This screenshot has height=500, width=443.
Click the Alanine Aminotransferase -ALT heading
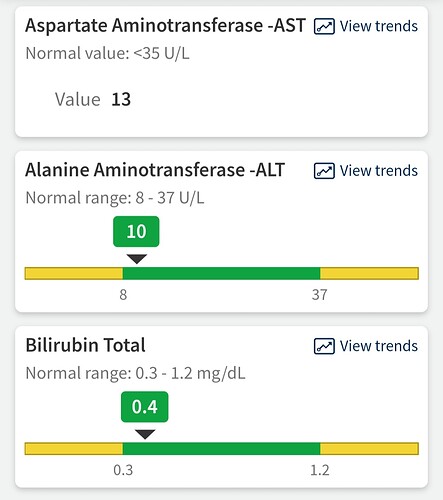[x=155, y=170]
